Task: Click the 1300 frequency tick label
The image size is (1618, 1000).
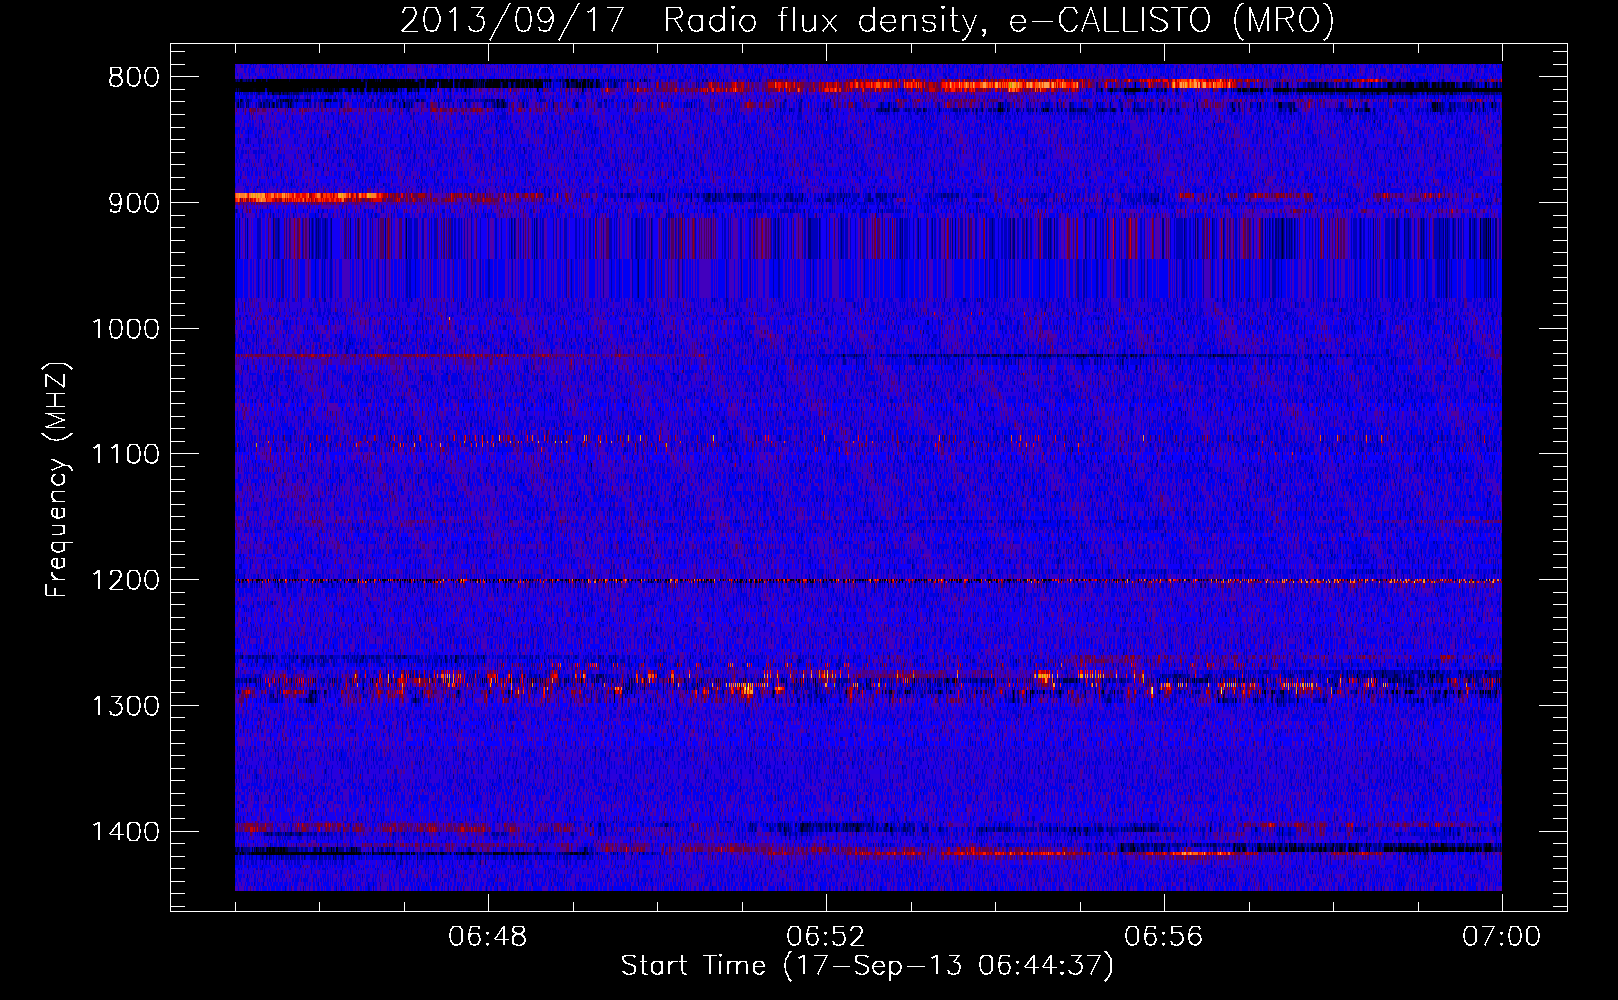Action: pyautogui.click(x=125, y=706)
